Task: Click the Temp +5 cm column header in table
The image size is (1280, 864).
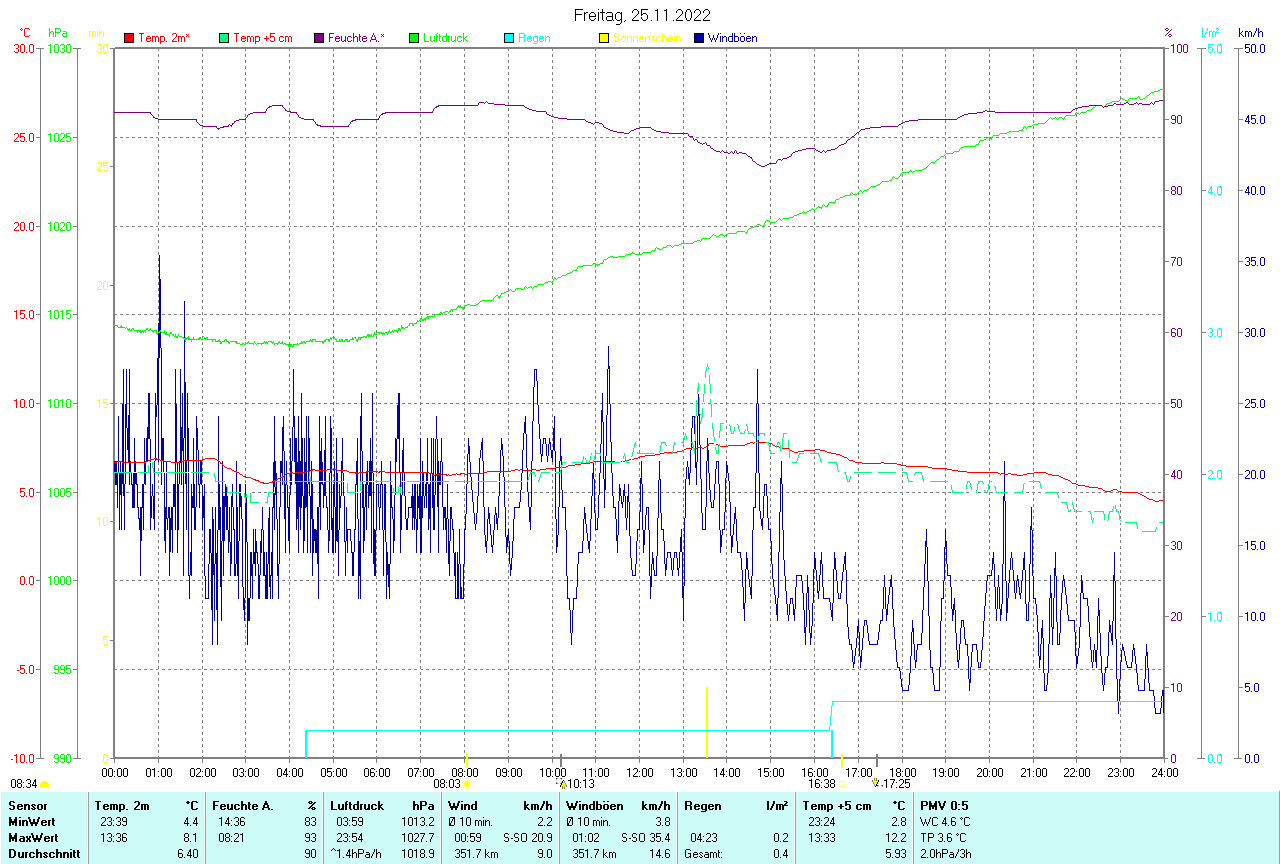Action: click(837, 806)
